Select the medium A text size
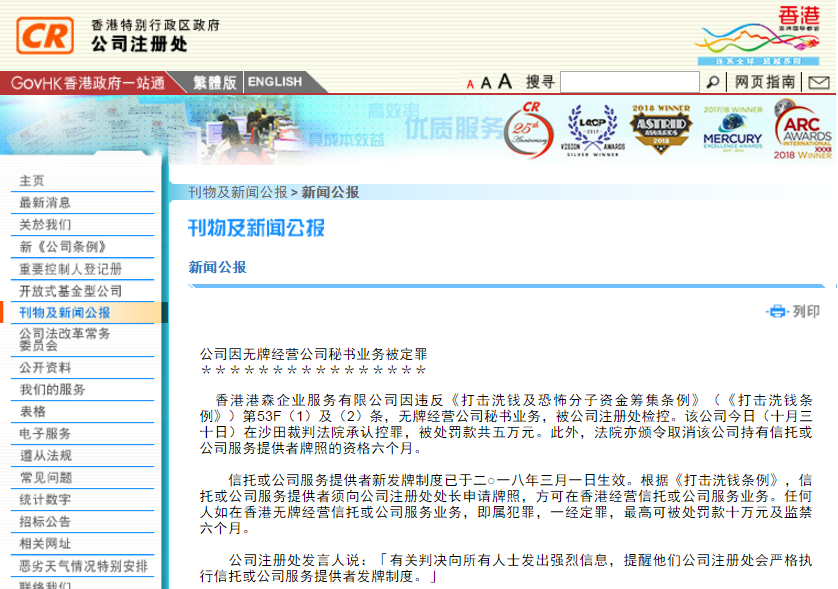This screenshot has height=589, width=838. [486, 83]
